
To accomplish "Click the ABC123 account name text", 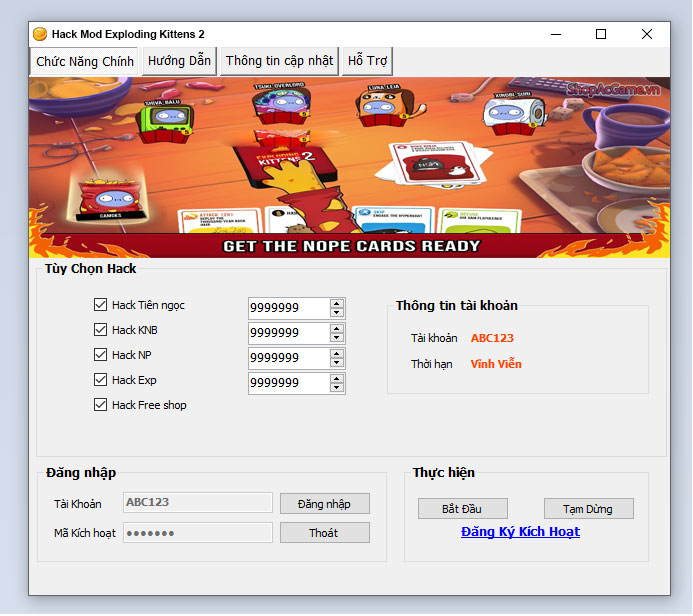I will [492, 338].
